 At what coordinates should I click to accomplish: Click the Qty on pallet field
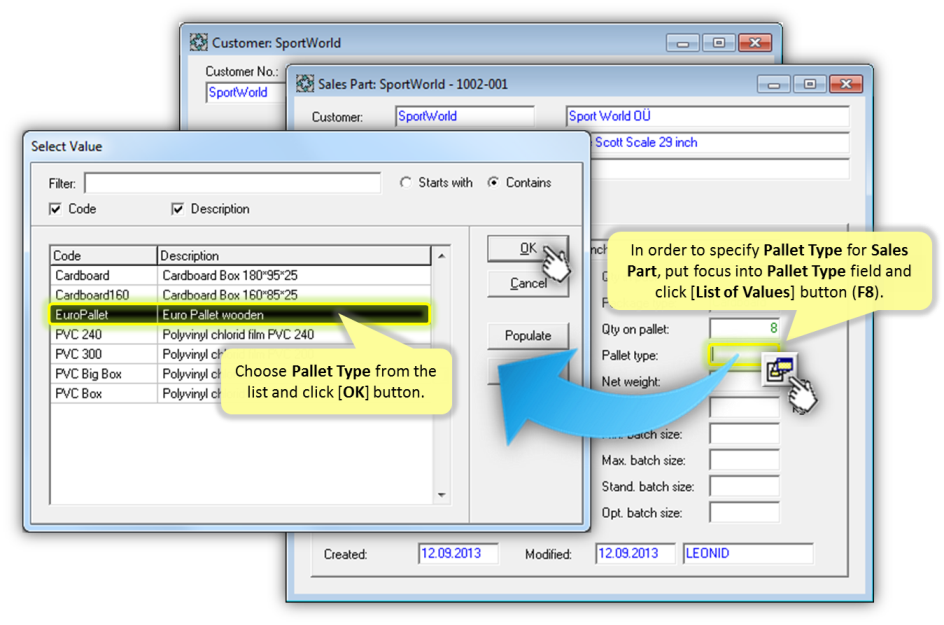[744, 329]
